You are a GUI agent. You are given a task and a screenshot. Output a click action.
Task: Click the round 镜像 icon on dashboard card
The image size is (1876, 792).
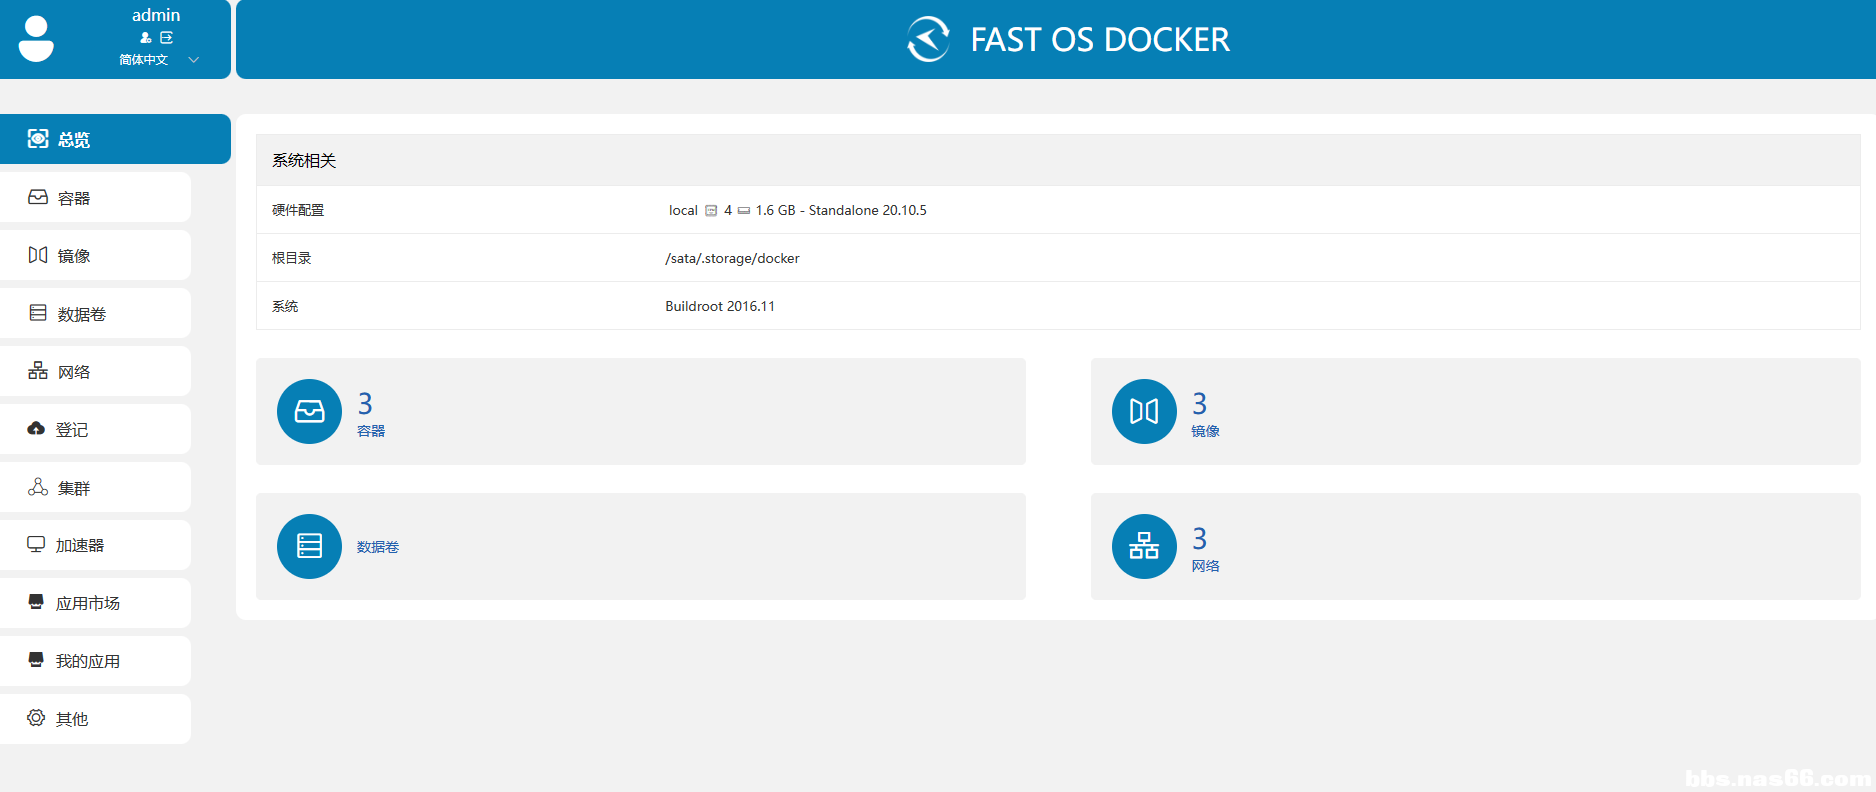point(1144,411)
